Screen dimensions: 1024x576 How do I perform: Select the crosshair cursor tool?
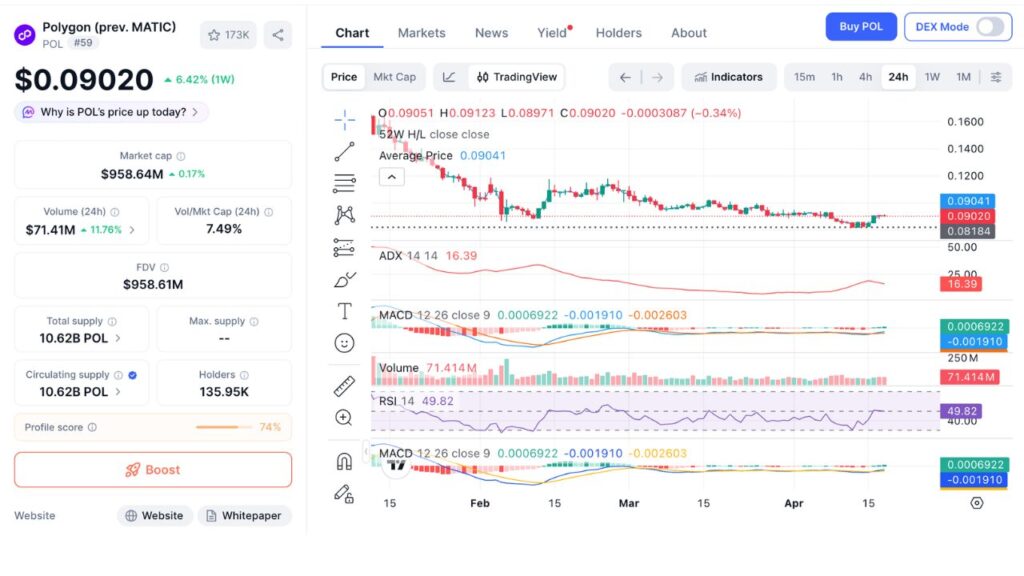[x=344, y=119]
